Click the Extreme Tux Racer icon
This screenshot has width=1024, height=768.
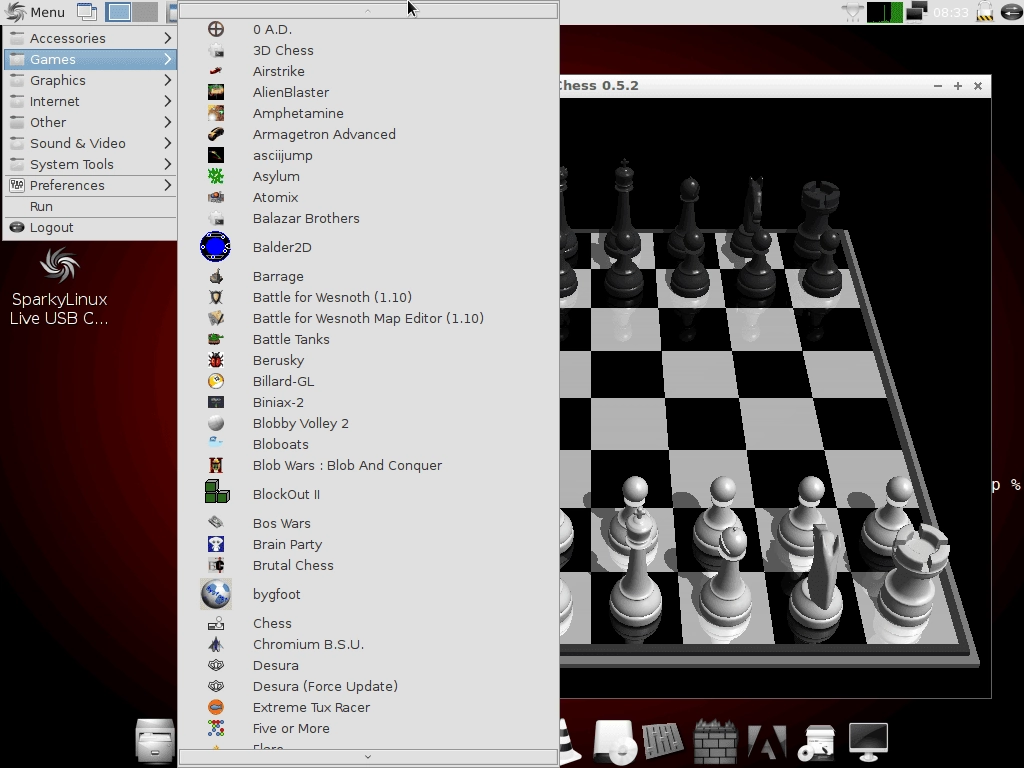(216, 707)
